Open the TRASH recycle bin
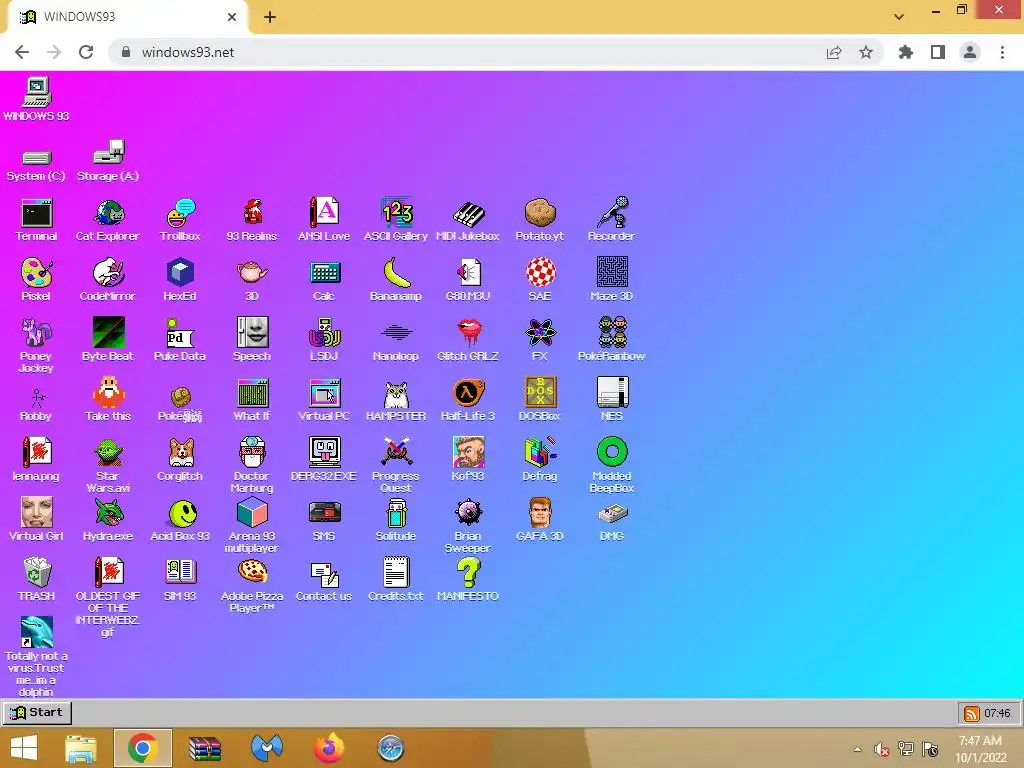The width and height of the screenshot is (1024, 768). click(37, 580)
